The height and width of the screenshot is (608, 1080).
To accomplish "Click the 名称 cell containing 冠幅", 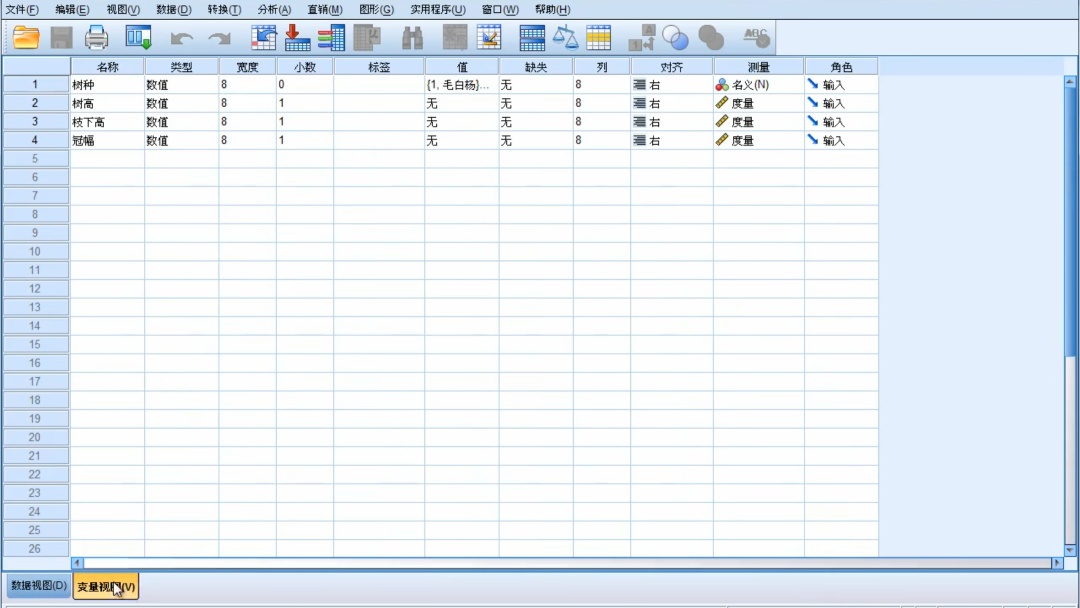I will pyautogui.click(x=107, y=140).
